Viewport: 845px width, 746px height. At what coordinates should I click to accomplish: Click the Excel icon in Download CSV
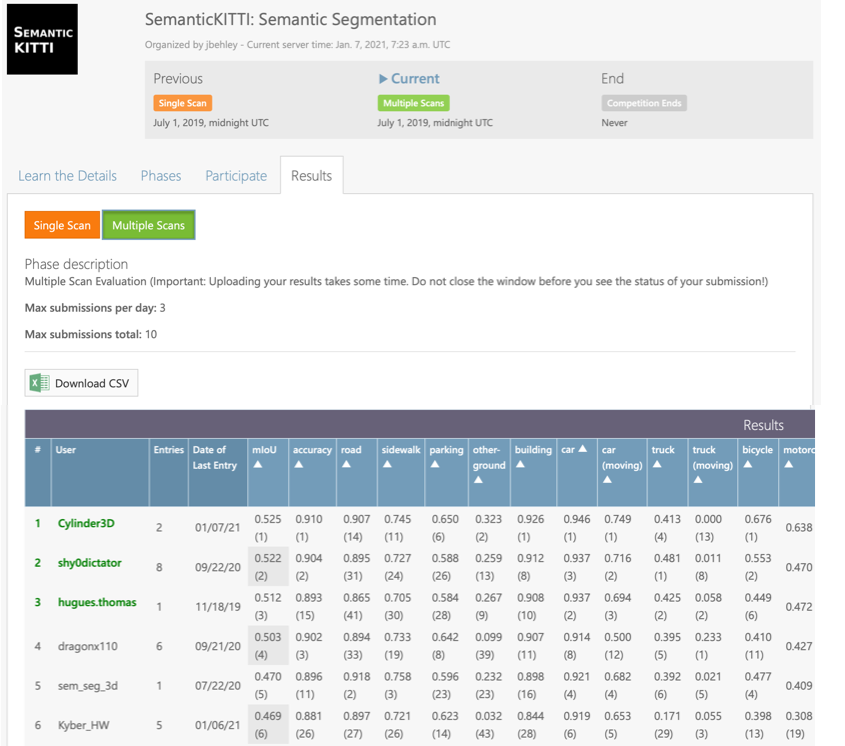[x=39, y=383]
